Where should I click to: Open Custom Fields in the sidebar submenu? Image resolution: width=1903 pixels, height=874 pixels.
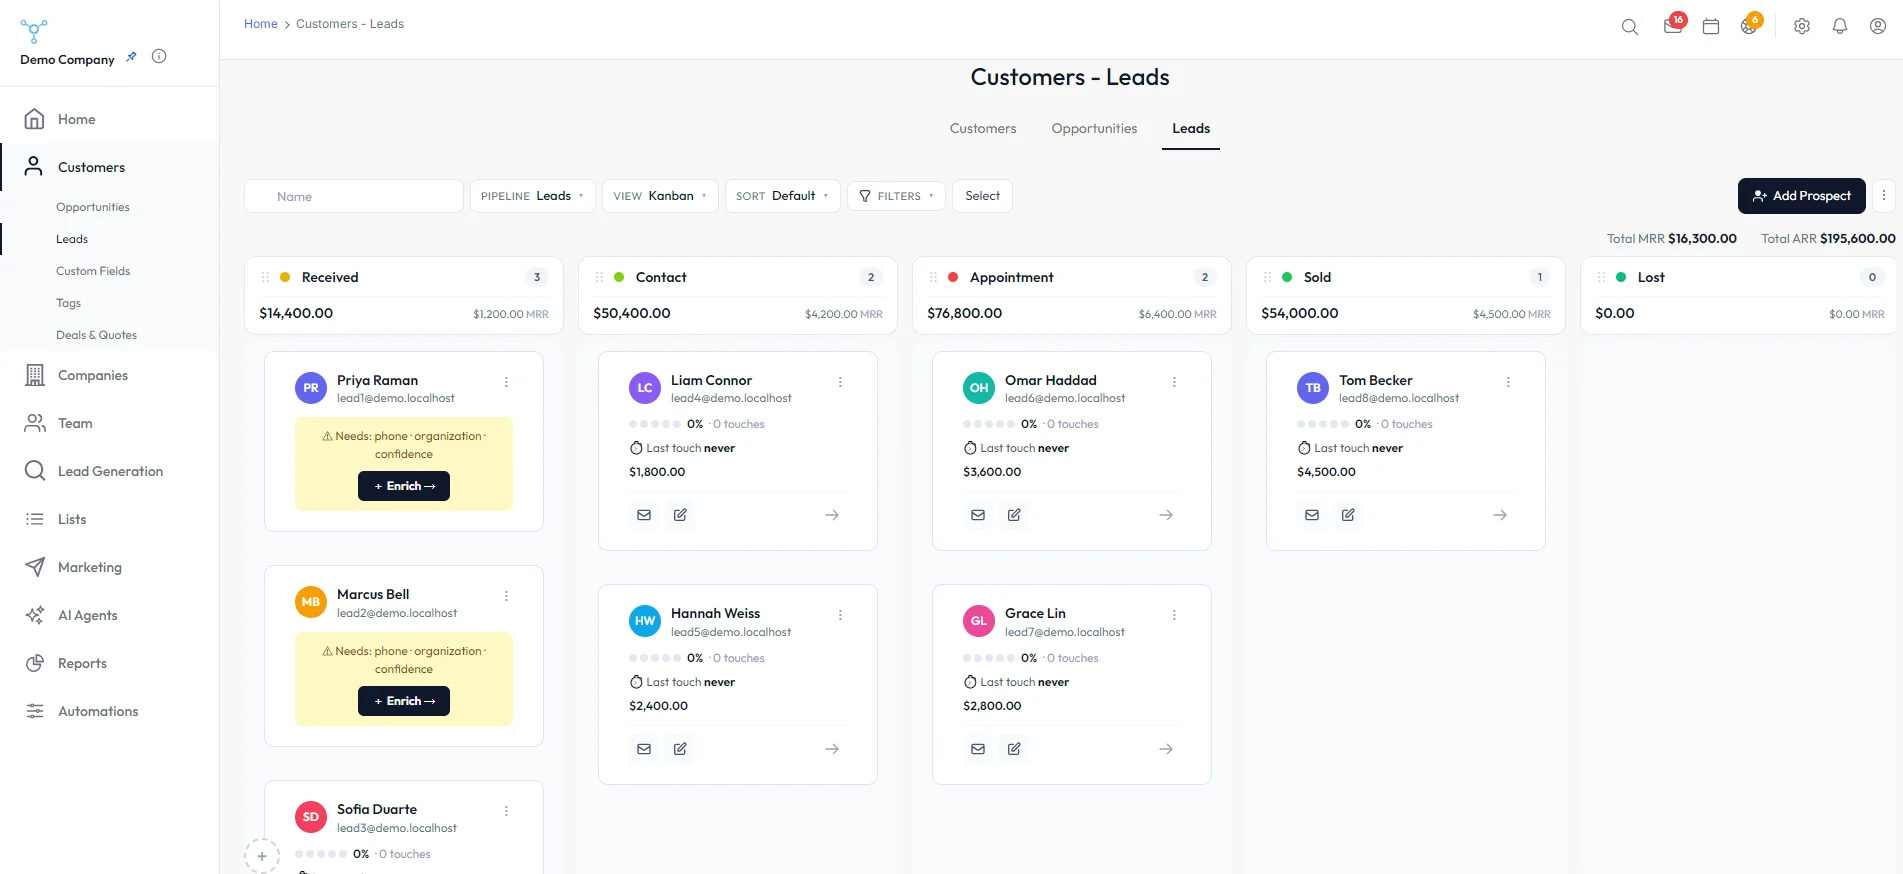93,271
